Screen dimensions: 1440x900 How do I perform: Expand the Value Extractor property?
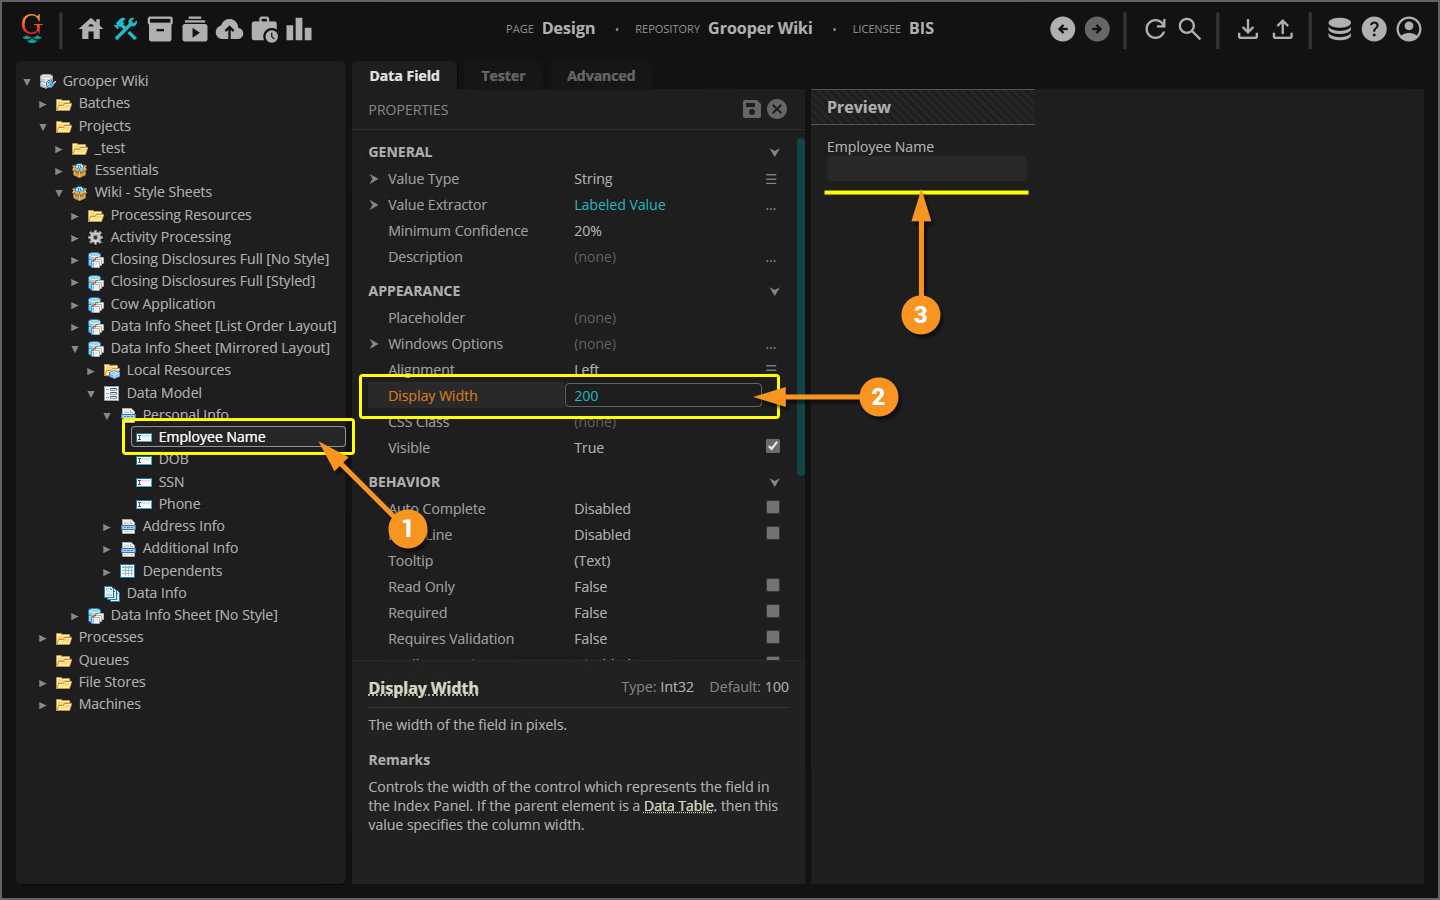click(x=374, y=205)
